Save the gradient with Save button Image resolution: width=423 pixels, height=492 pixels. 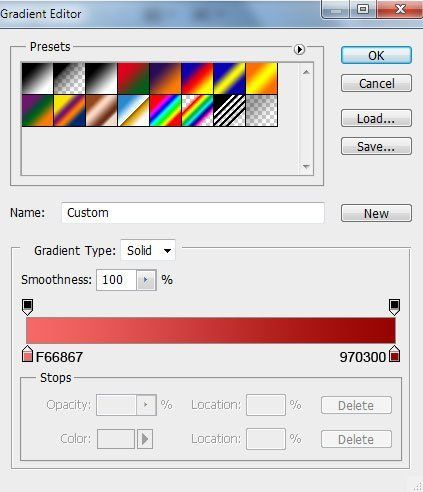[x=376, y=146]
